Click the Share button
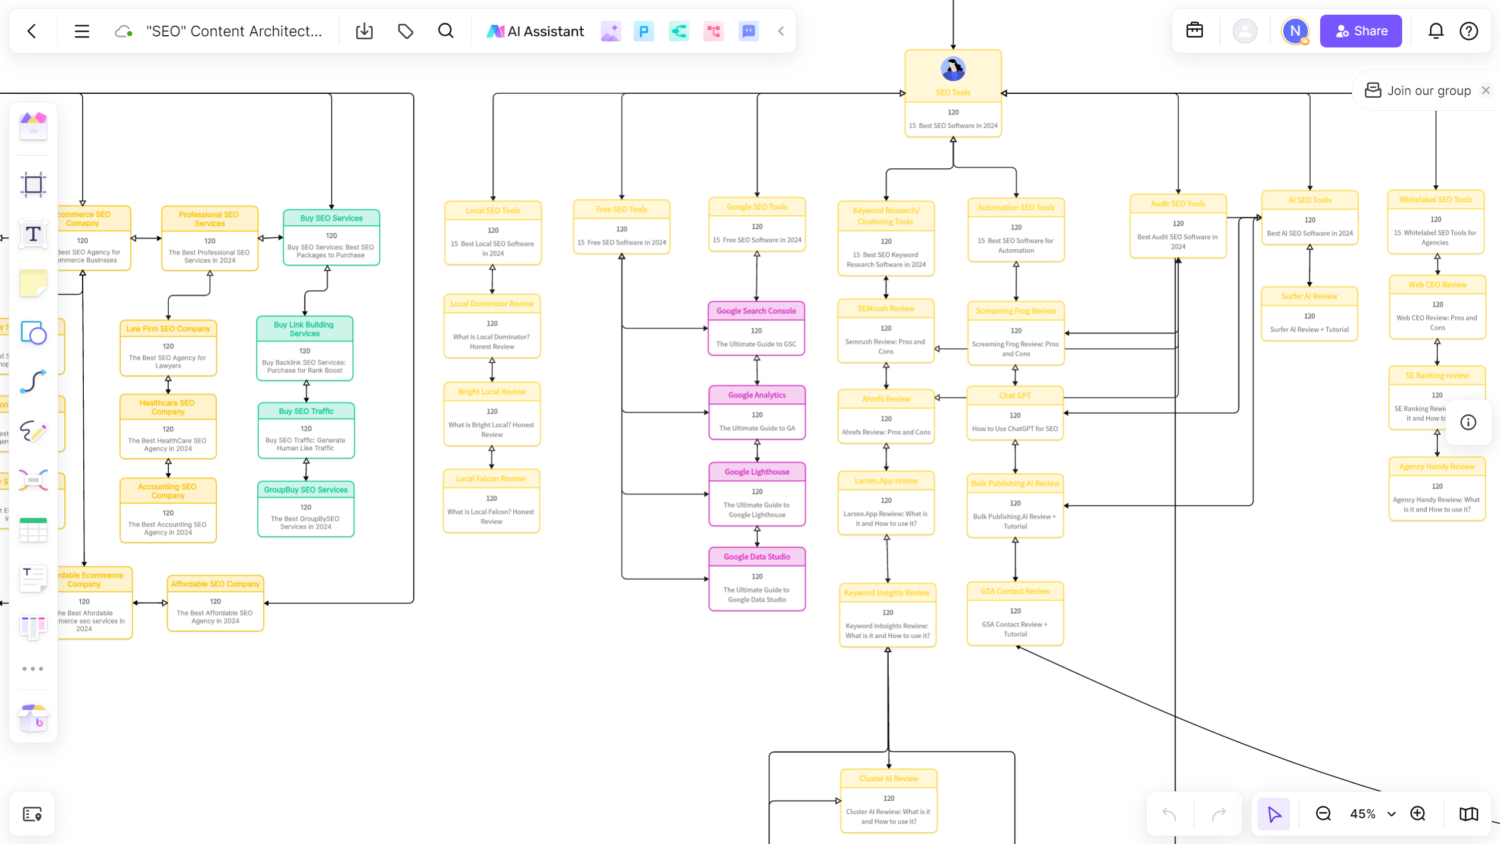 pos(1360,31)
